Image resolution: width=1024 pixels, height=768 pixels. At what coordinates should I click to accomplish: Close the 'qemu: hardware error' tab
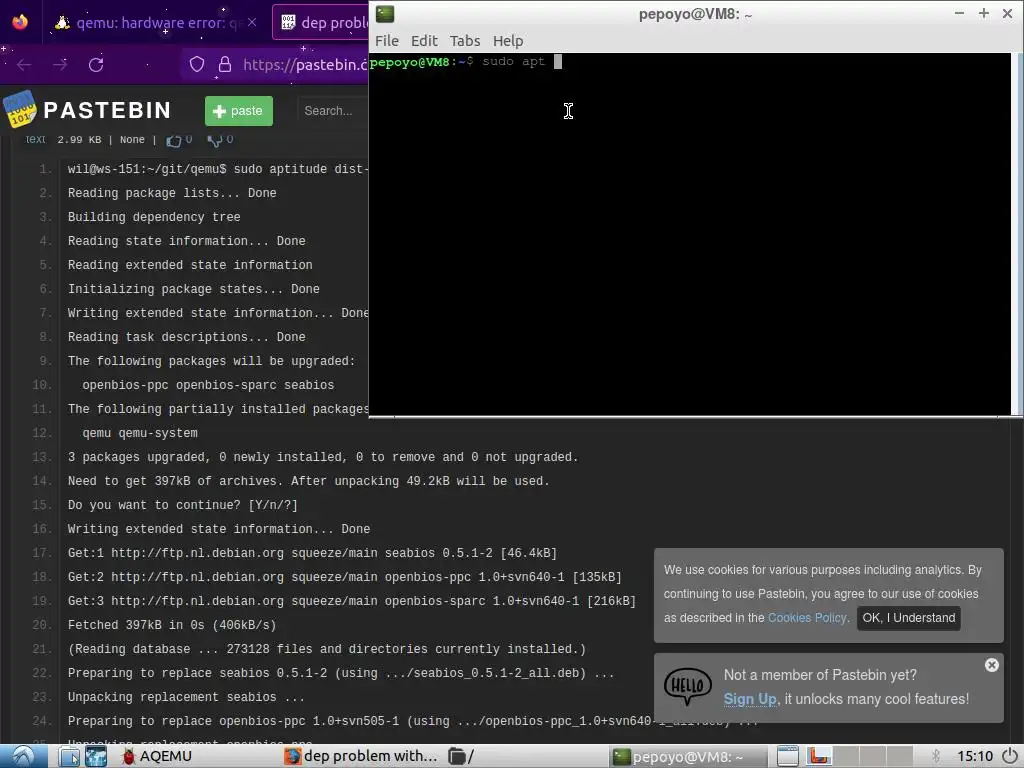click(252, 22)
